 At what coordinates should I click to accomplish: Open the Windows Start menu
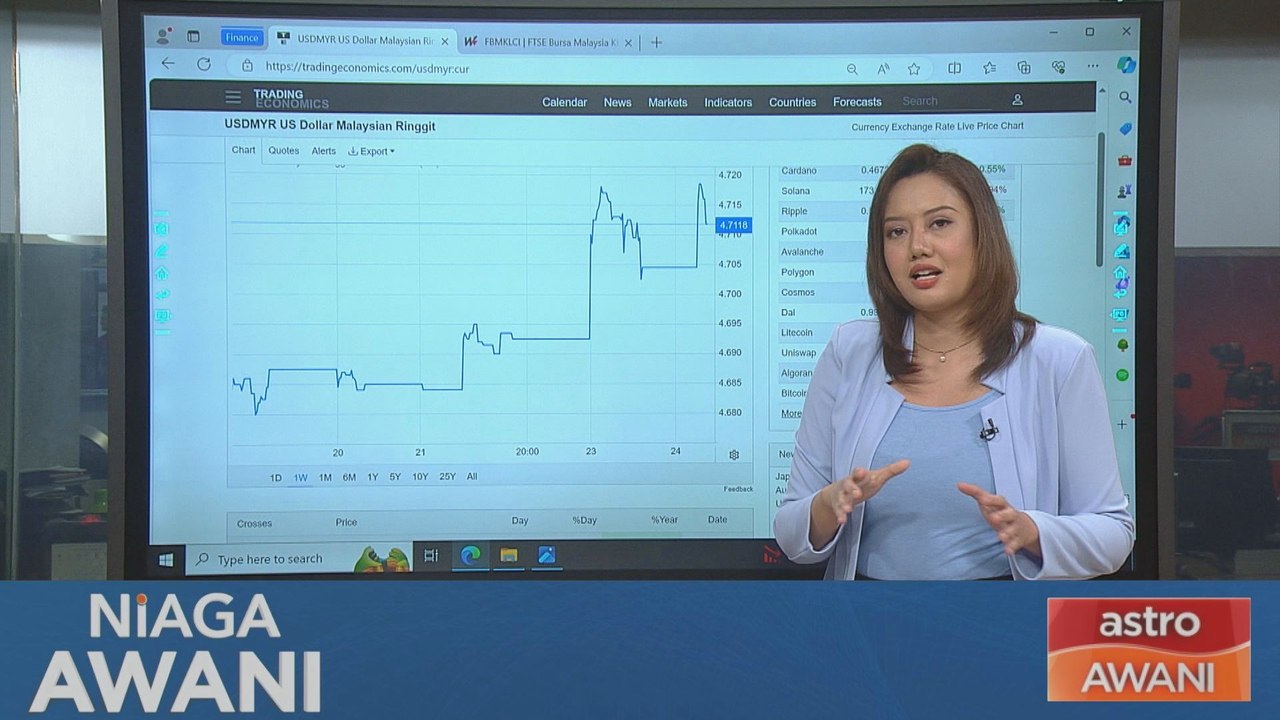(x=166, y=559)
